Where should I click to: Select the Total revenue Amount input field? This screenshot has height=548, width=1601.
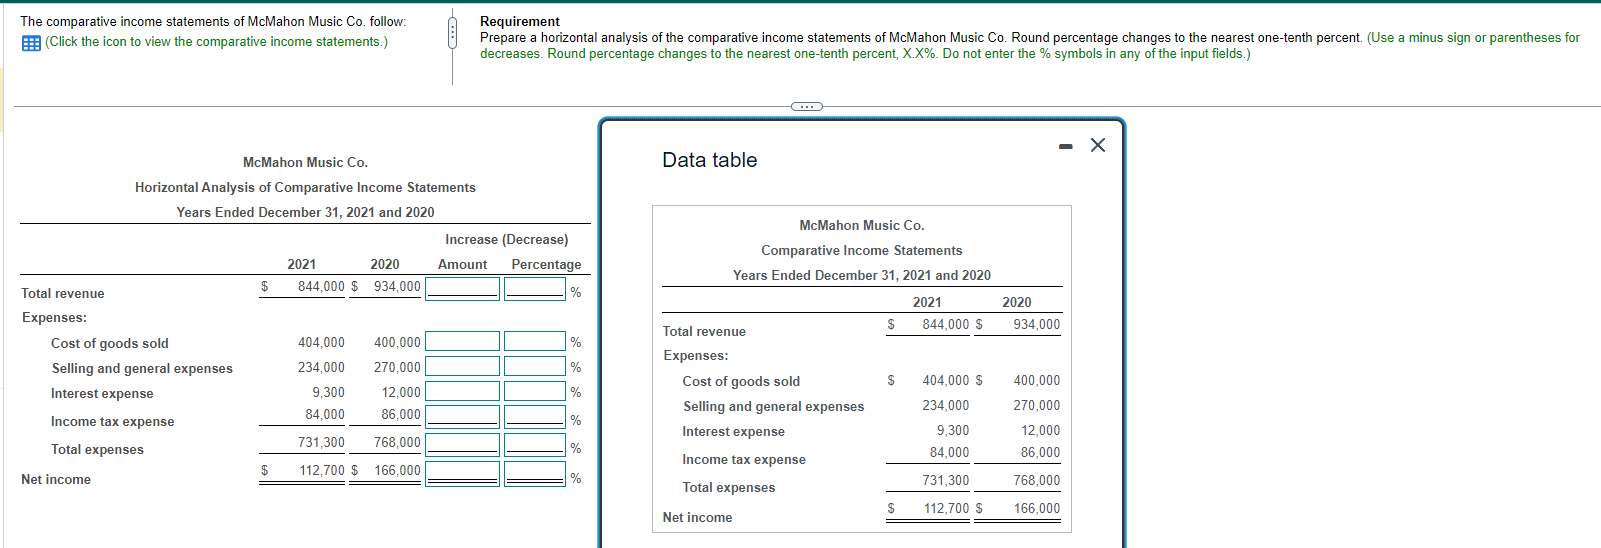[462, 288]
